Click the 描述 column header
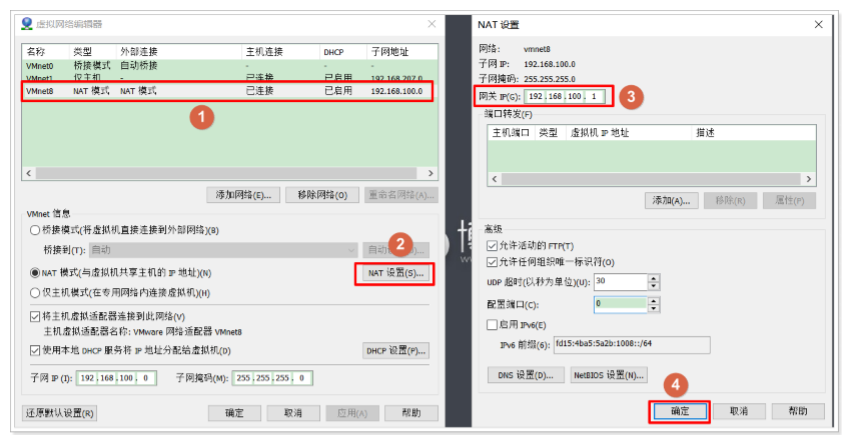This screenshot has height=443, width=845. point(753,133)
